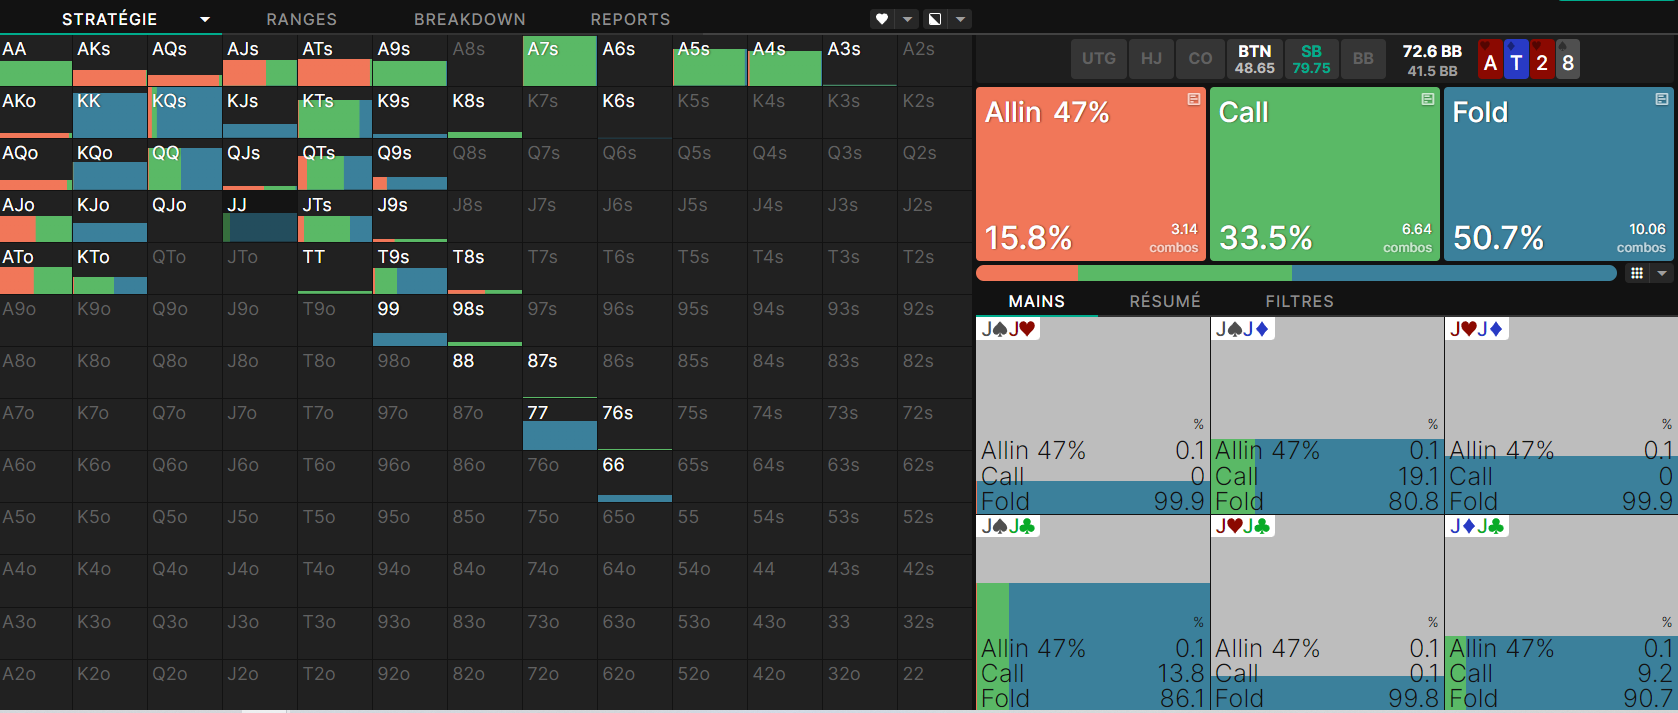The image size is (1678, 713).
Task: Click the contrast display mode icon
Action: click(x=935, y=19)
